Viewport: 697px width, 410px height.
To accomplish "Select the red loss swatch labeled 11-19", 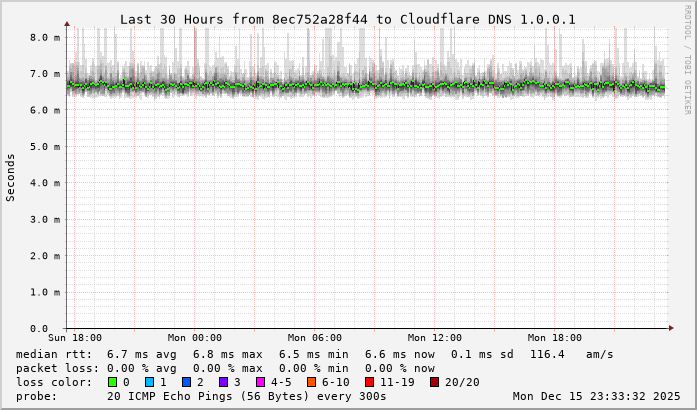I will pyautogui.click(x=369, y=382).
